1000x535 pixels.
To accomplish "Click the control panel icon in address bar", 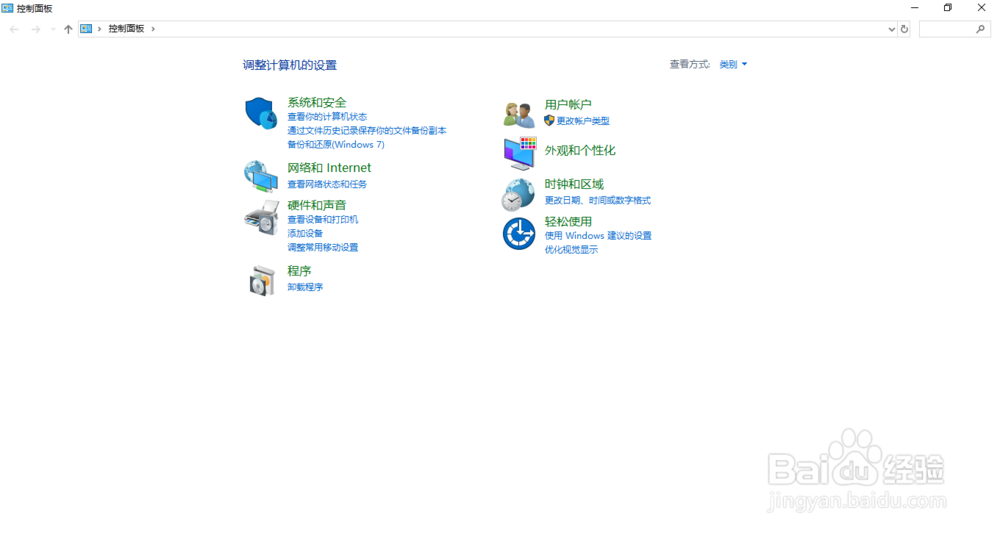I will (86, 29).
